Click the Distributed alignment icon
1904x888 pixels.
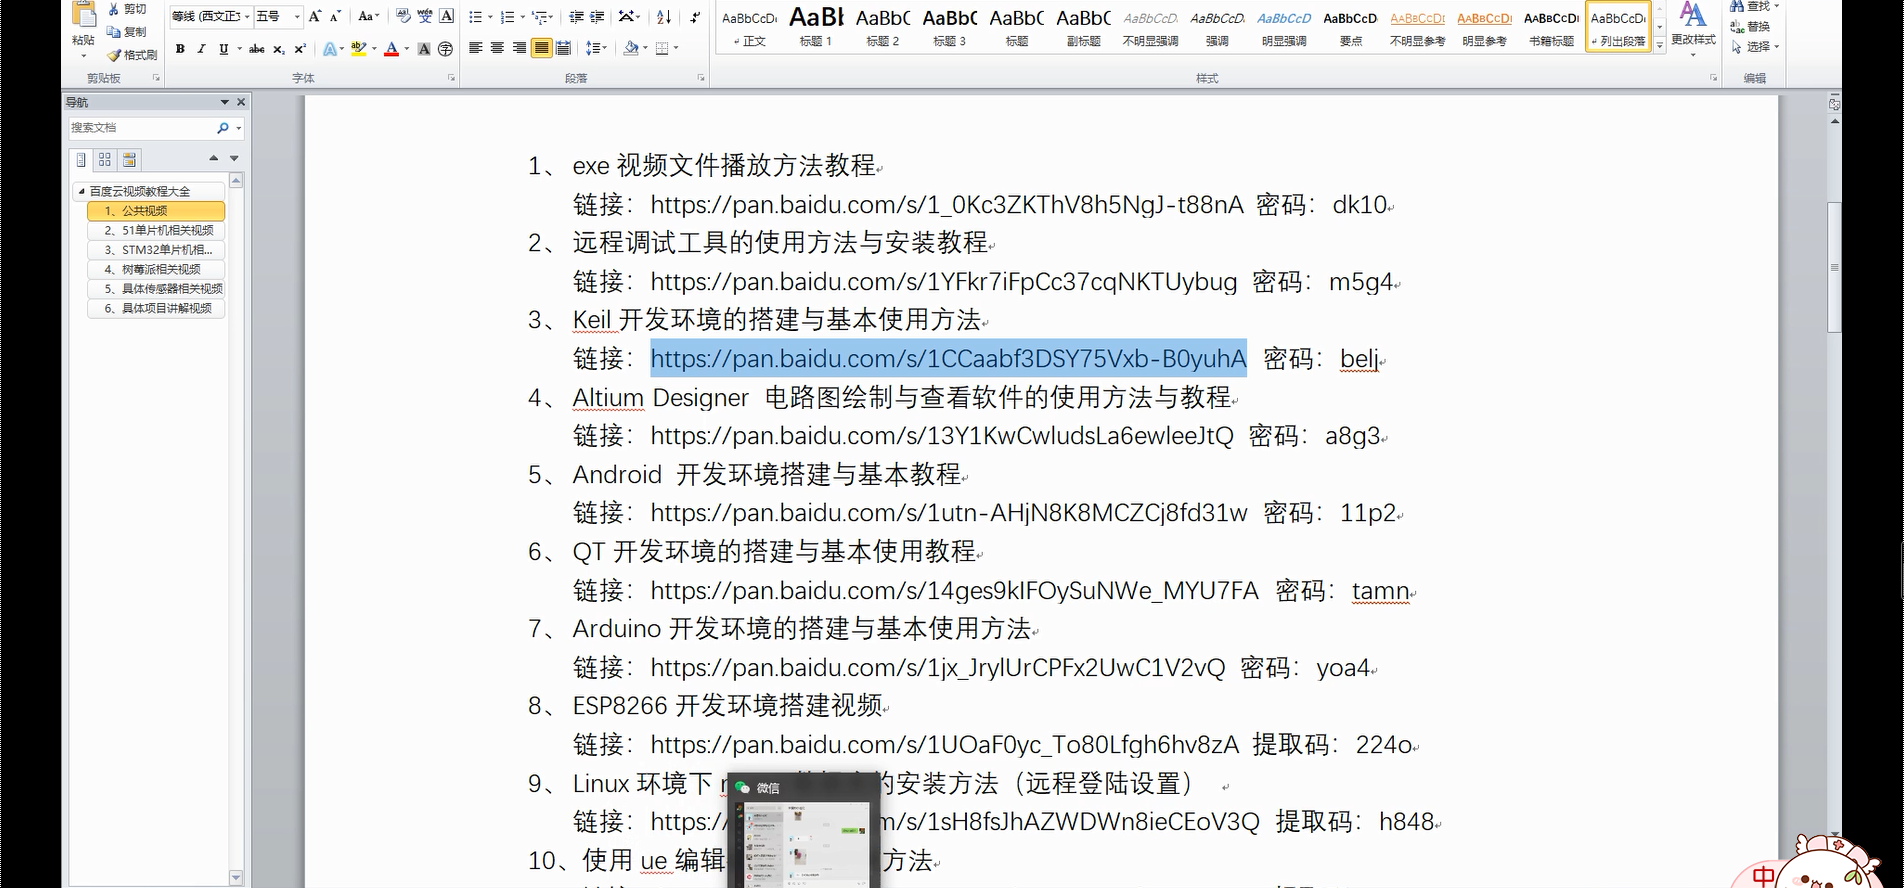click(563, 48)
